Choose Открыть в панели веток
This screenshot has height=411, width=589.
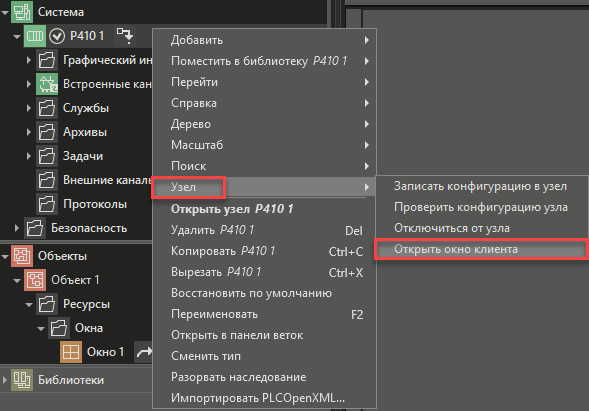coord(264,335)
